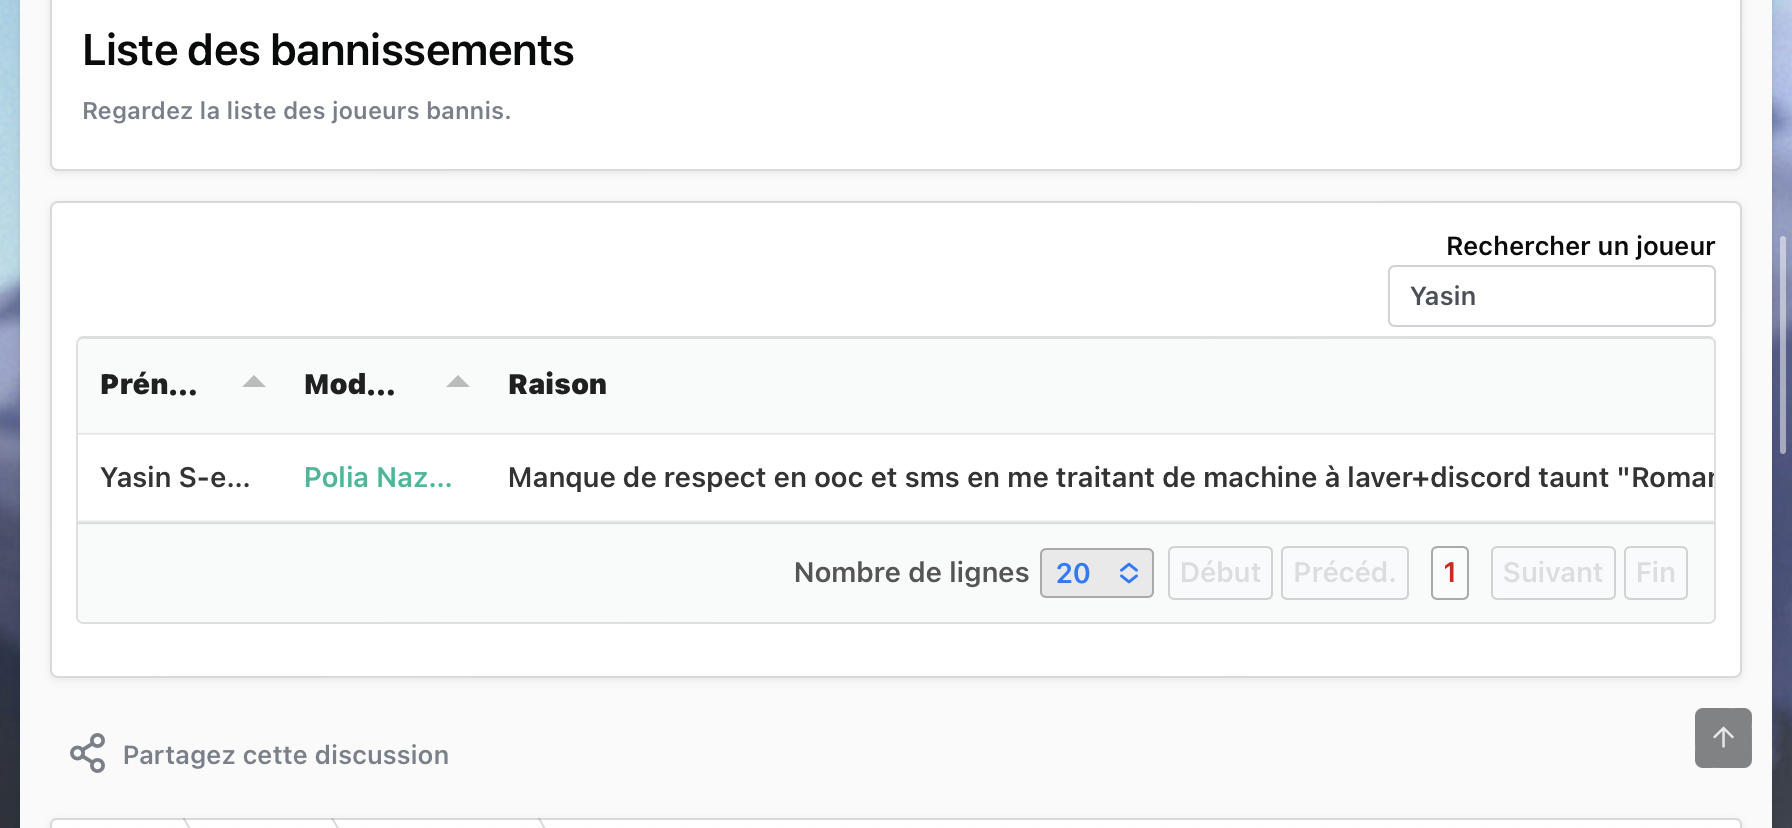
Task: Click the page's vertical scrollbar thumb
Action: (x=1782, y=345)
